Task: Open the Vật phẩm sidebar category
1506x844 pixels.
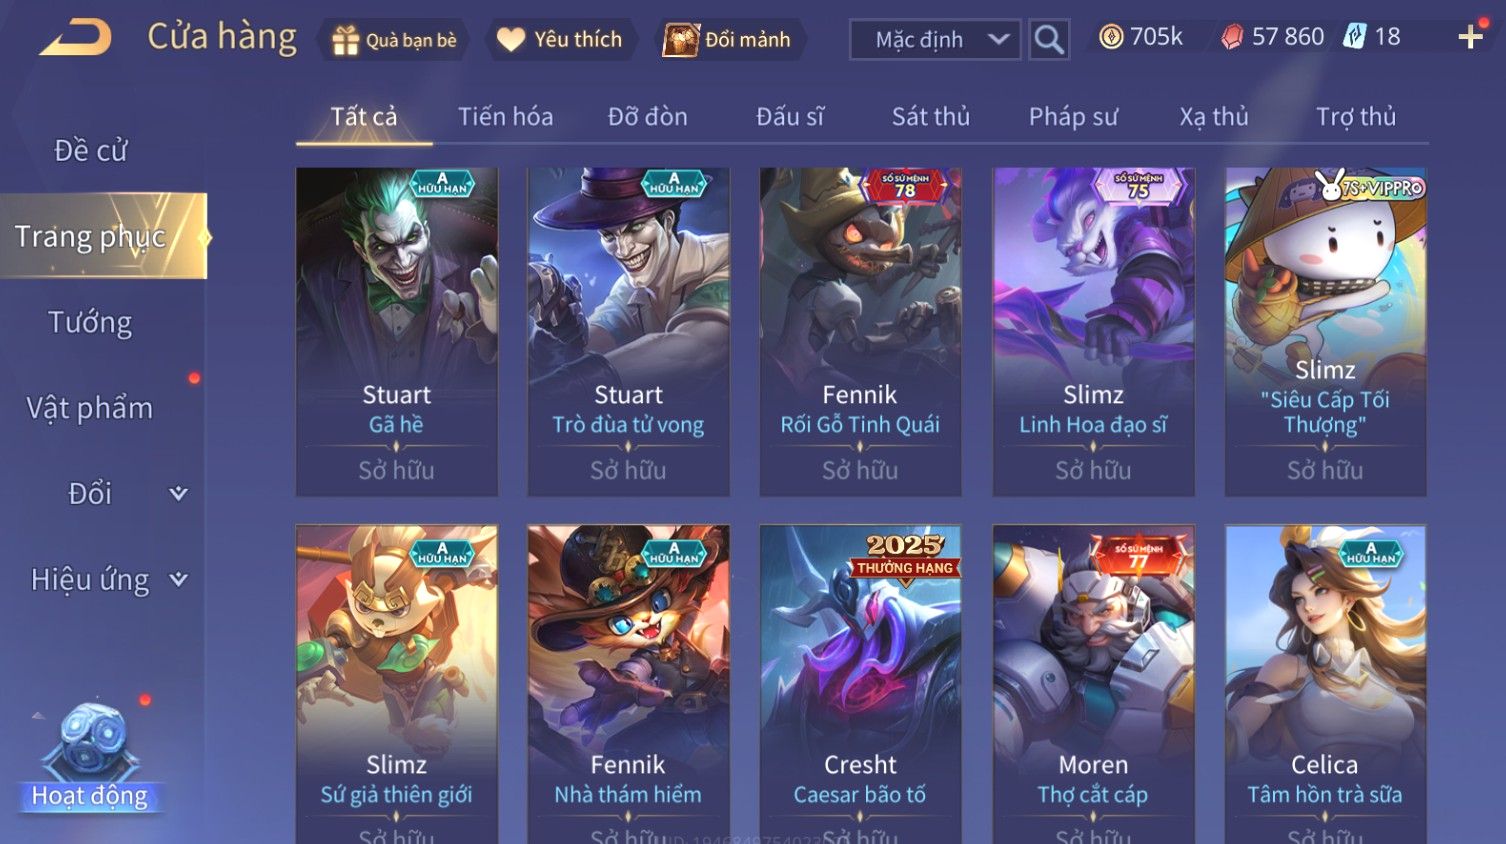Action: (x=90, y=408)
